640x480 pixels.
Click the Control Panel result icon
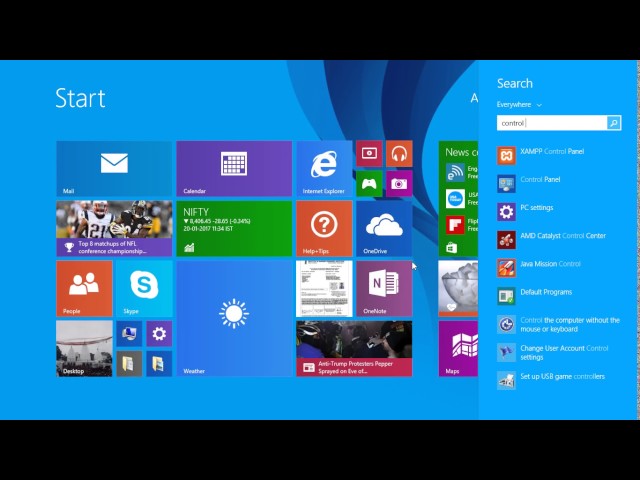pos(506,184)
